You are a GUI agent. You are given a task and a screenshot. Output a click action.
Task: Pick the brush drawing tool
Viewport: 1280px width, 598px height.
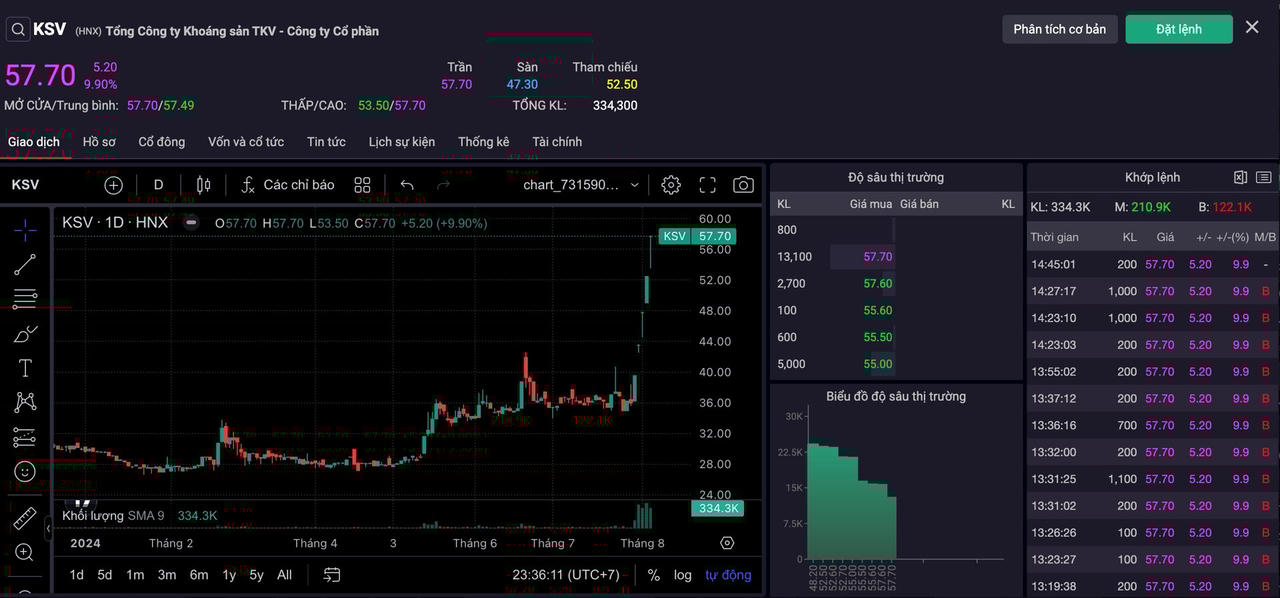tap(25, 333)
